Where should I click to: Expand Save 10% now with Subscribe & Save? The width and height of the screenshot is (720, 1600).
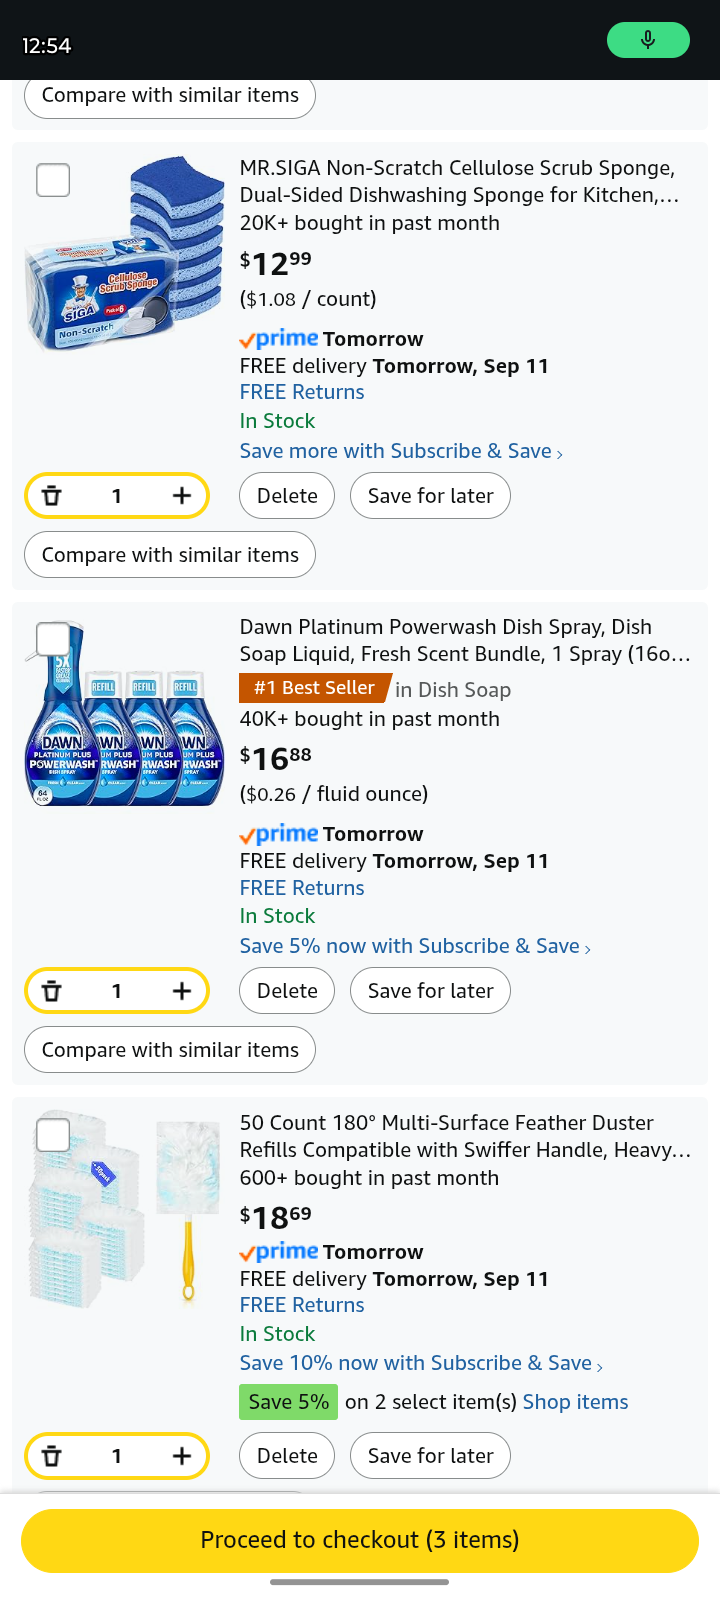coord(421,1363)
